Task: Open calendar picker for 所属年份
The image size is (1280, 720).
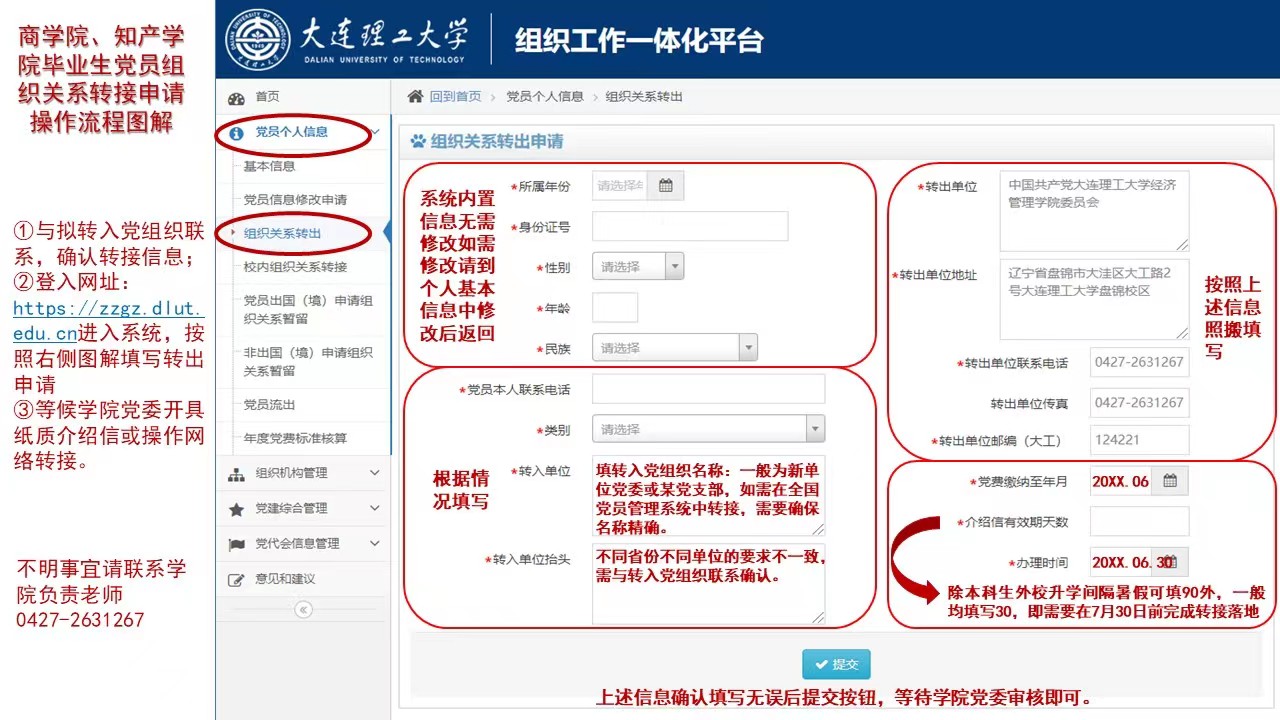Action: tap(666, 186)
